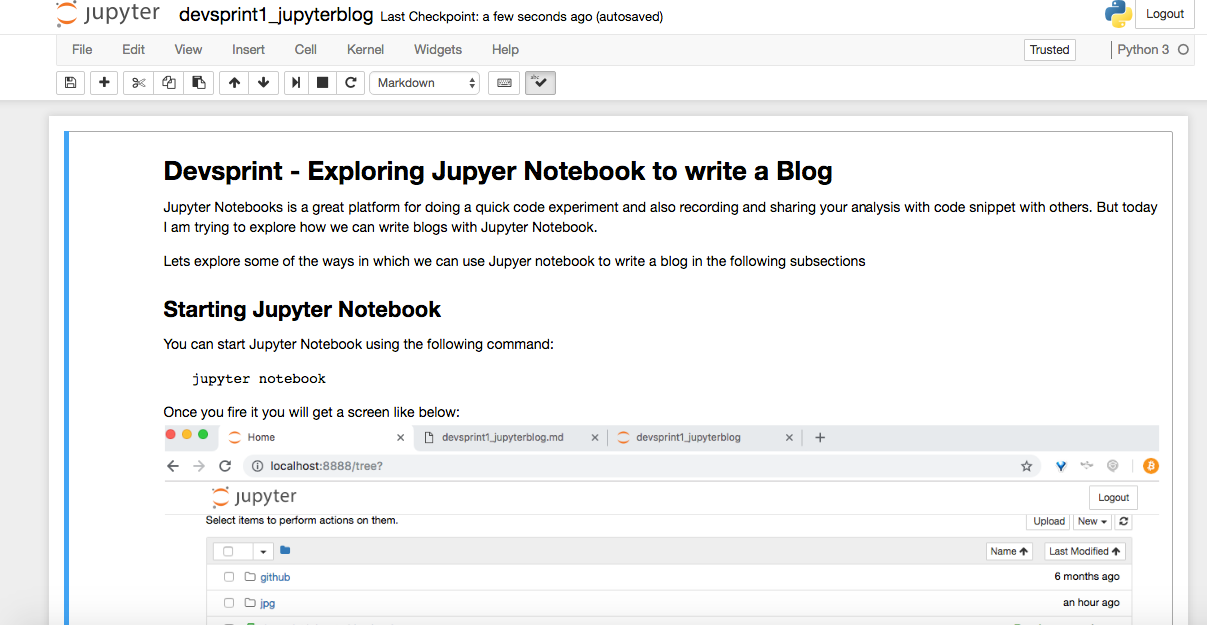
Task: Click the Python logo icon
Action: (1118, 13)
